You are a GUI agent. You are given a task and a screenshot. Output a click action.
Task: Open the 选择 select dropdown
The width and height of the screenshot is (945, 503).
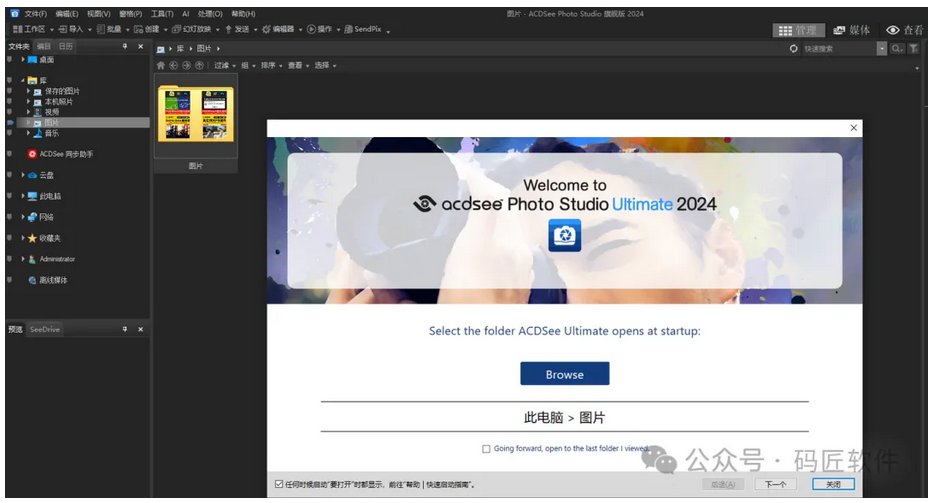[325, 65]
